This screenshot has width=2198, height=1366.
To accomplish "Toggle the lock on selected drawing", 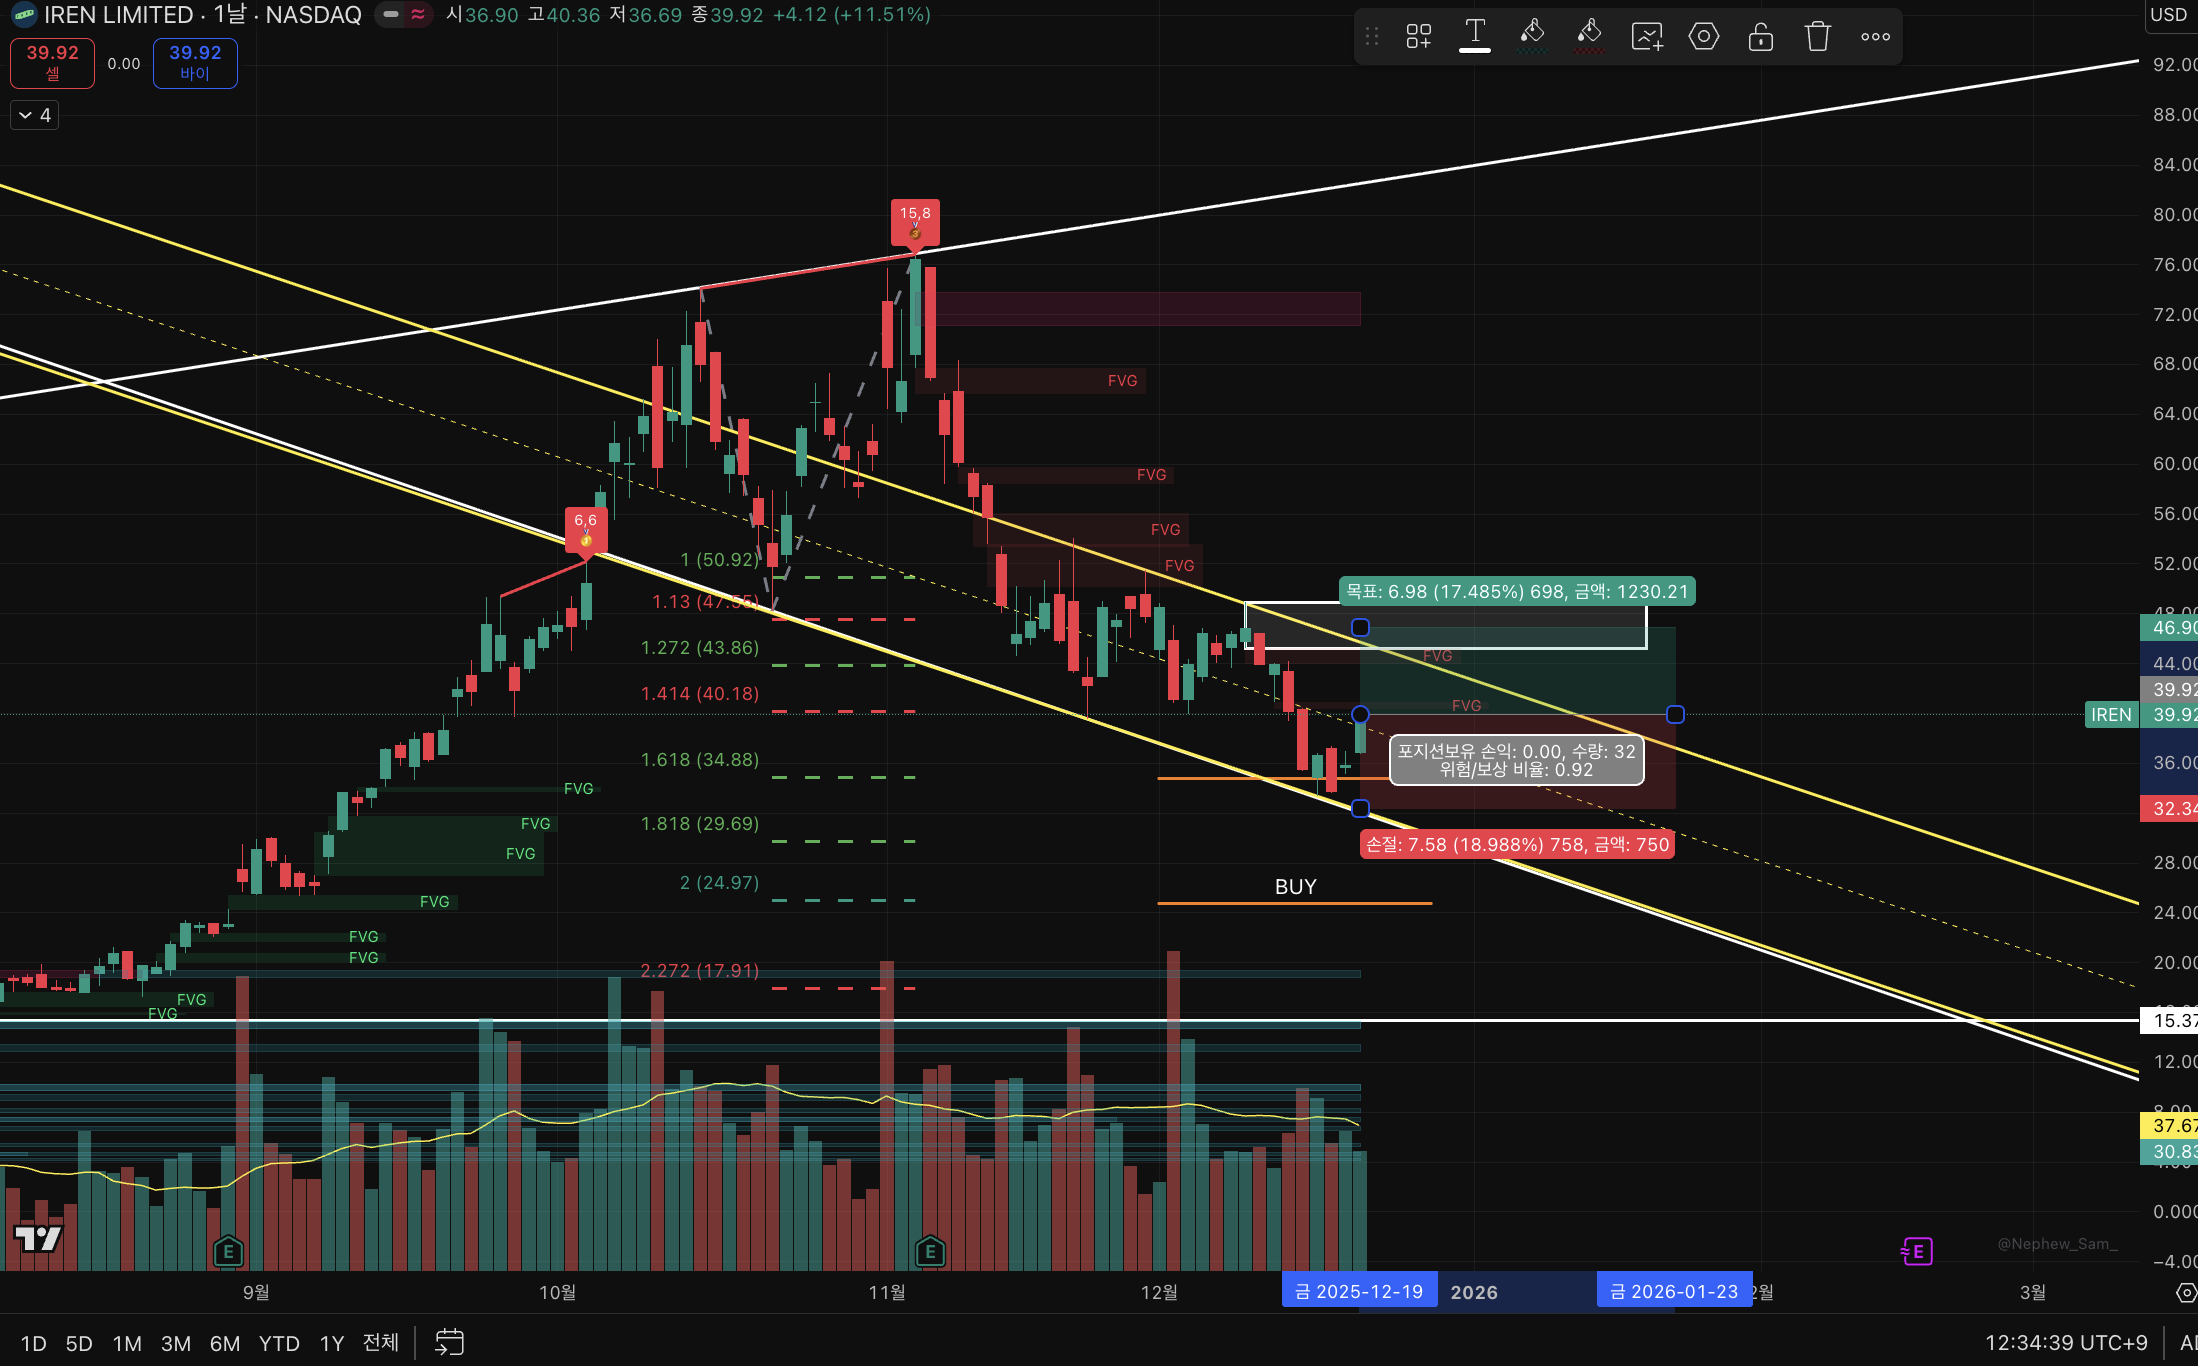I will [x=1760, y=37].
